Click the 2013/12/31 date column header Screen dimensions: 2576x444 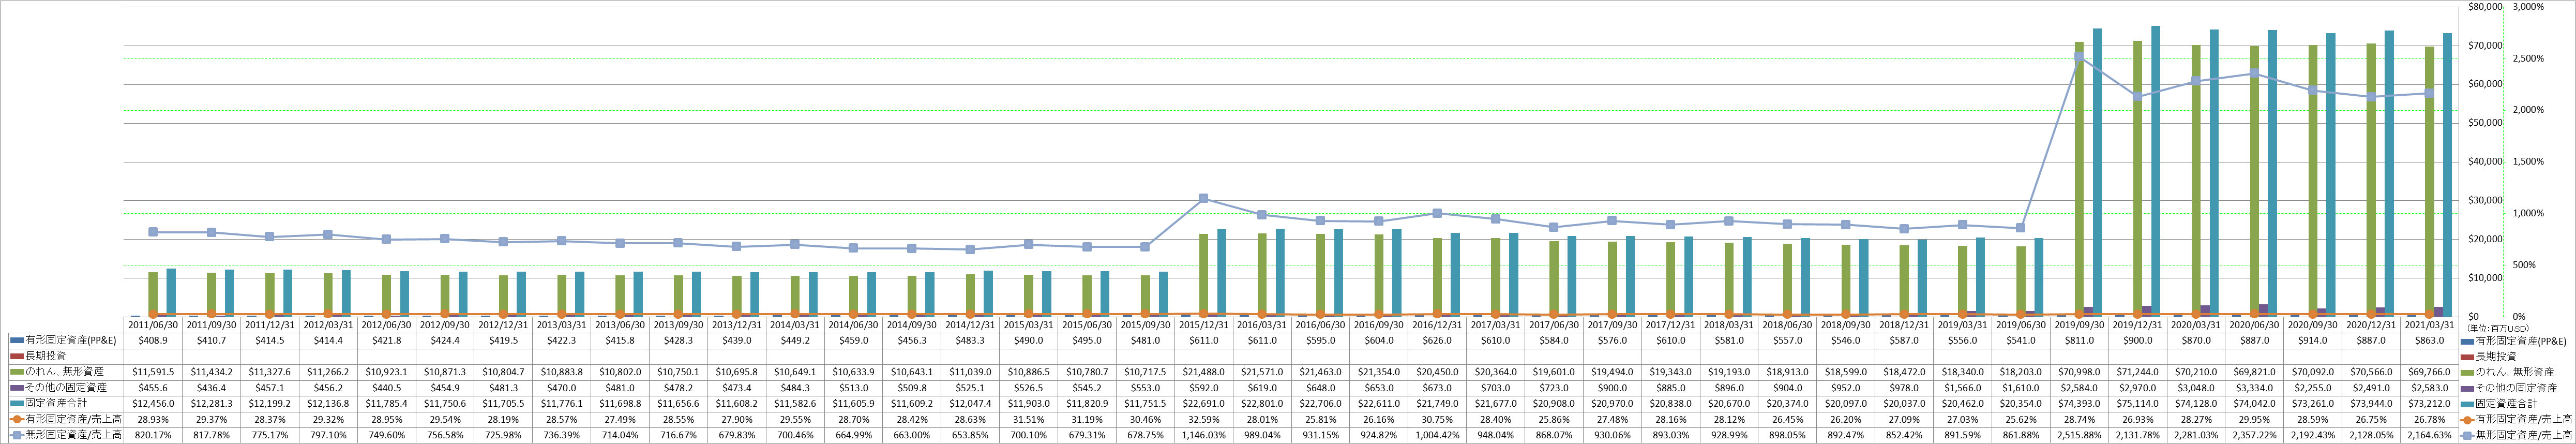pyautogui.click(x=737, y=324)
